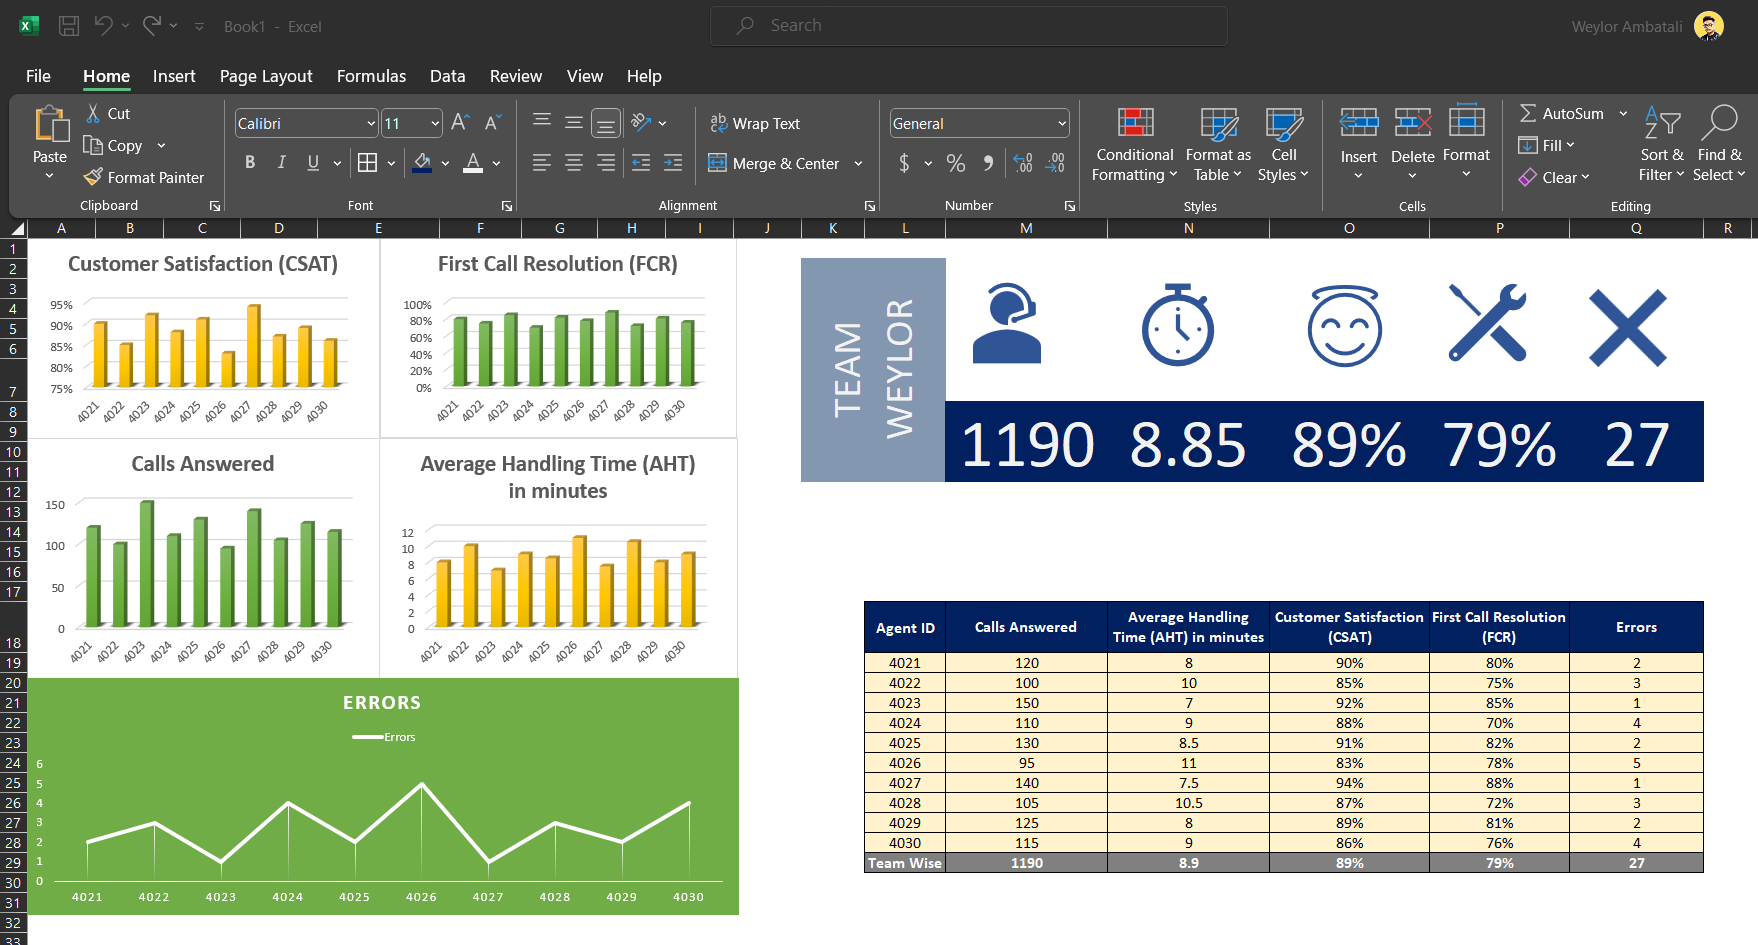Toggle Middle Align vertical alignment

pos(574,122)
